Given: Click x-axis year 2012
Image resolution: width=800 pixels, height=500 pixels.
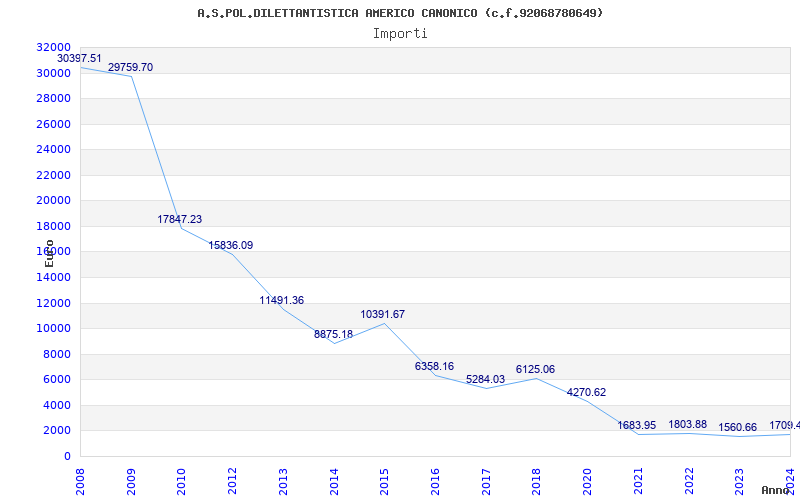Looking at the screenshot, I should [x=232, y=482].
